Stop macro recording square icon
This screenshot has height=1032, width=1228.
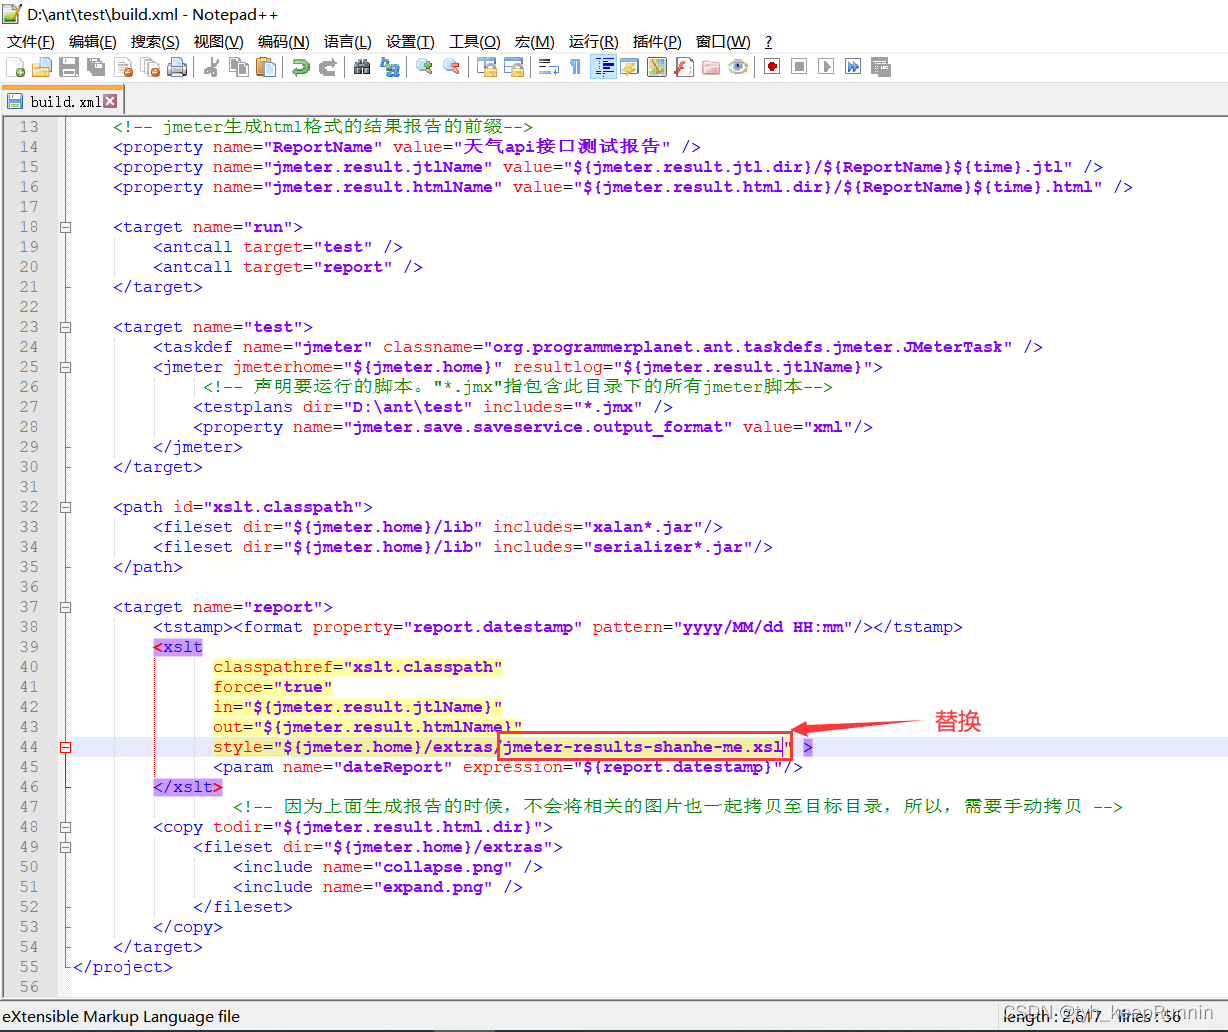[799, 67]
